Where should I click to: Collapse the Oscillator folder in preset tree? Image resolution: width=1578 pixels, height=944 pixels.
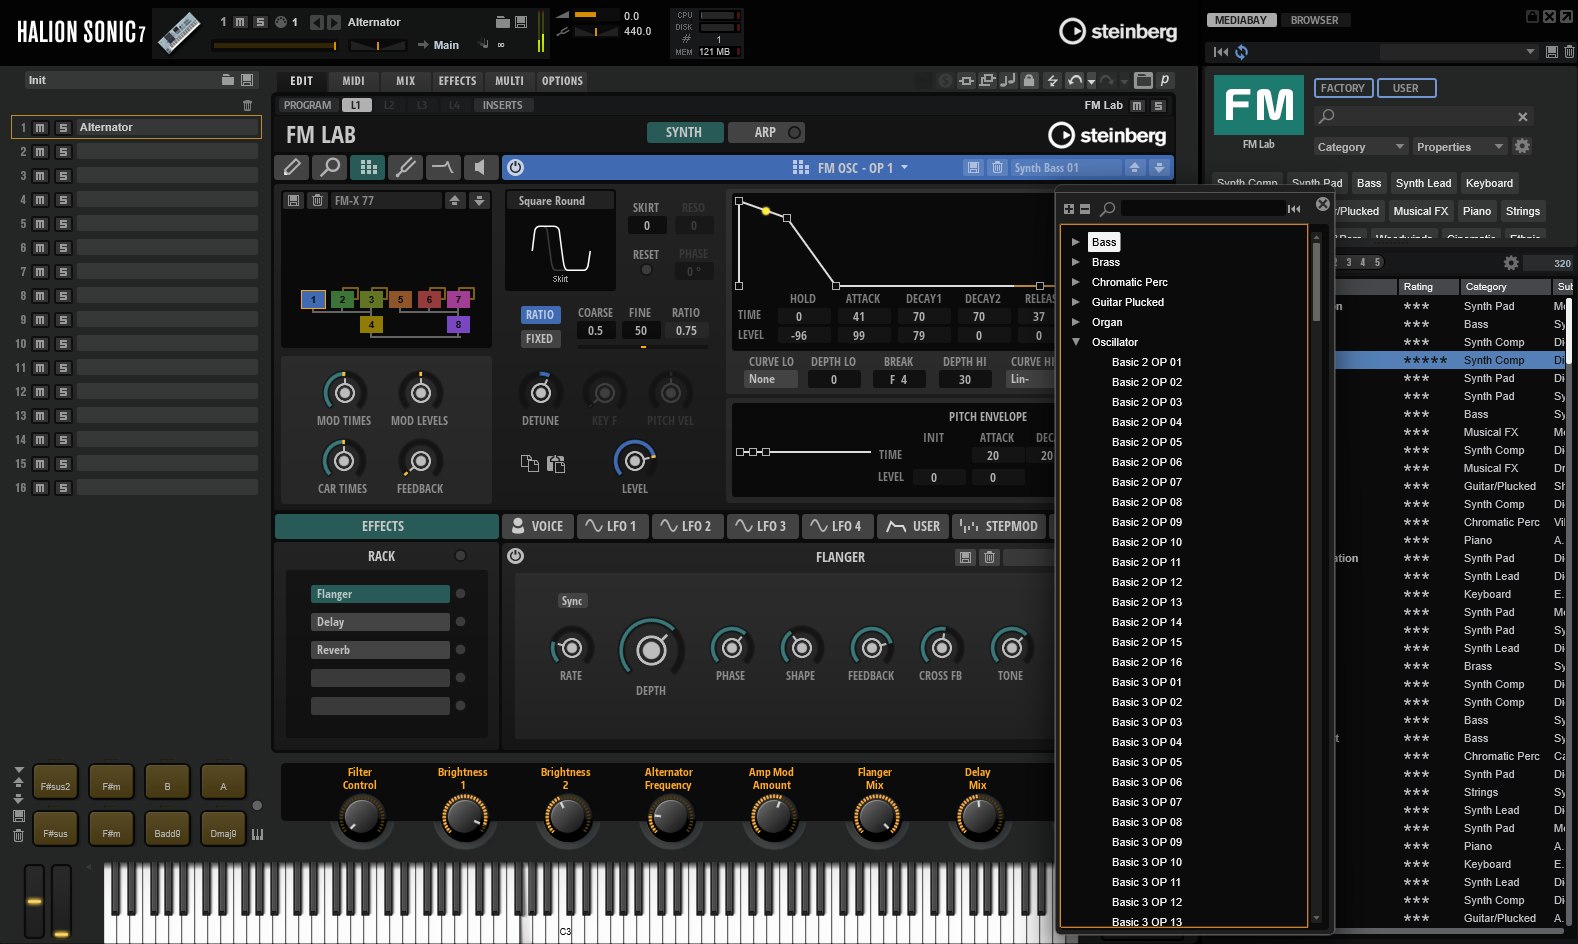coord(1076,342)
